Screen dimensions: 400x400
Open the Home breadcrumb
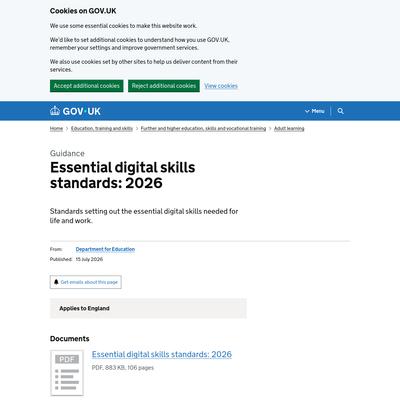point(56,129)
